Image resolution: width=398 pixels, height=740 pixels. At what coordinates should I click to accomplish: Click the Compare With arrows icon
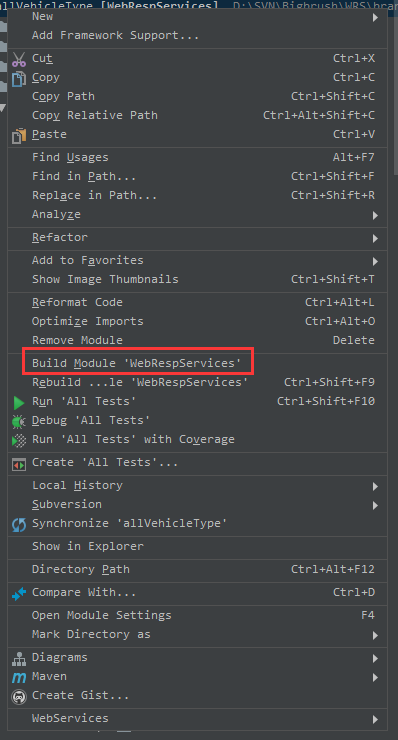(x=19, y=593)
